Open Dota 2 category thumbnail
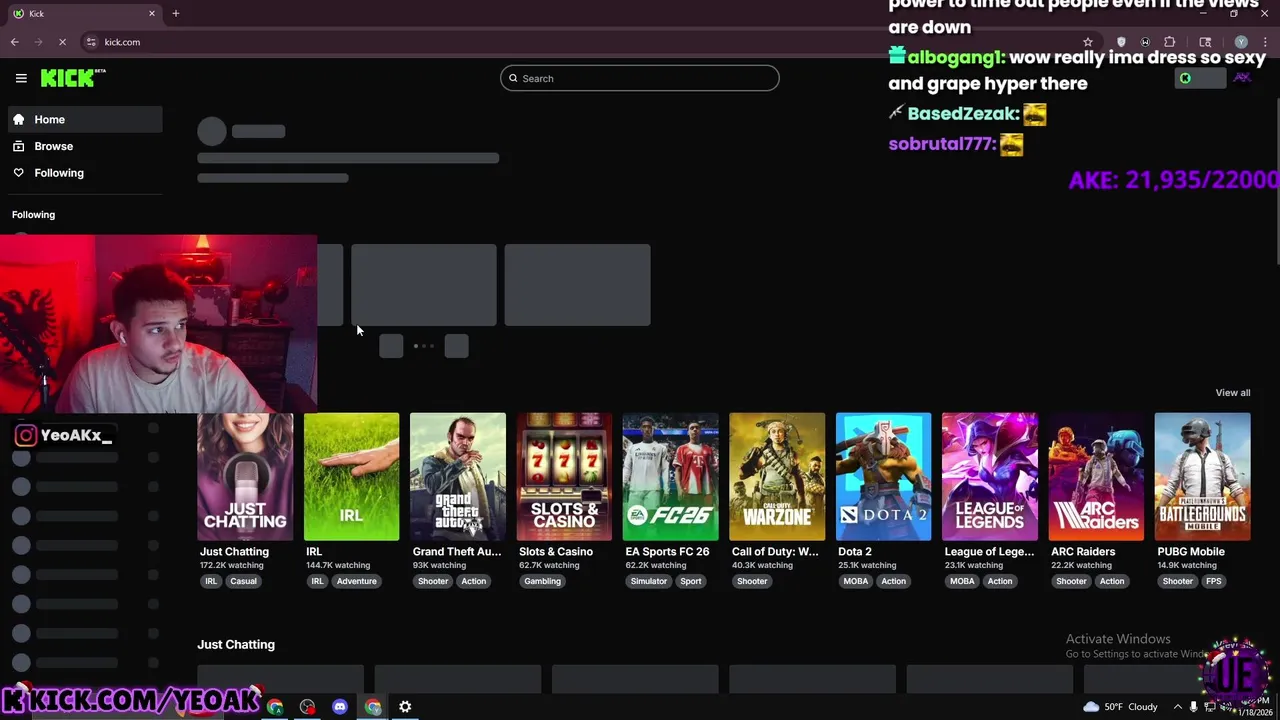This screenshot has width=1280, height=720. [884, 477]
